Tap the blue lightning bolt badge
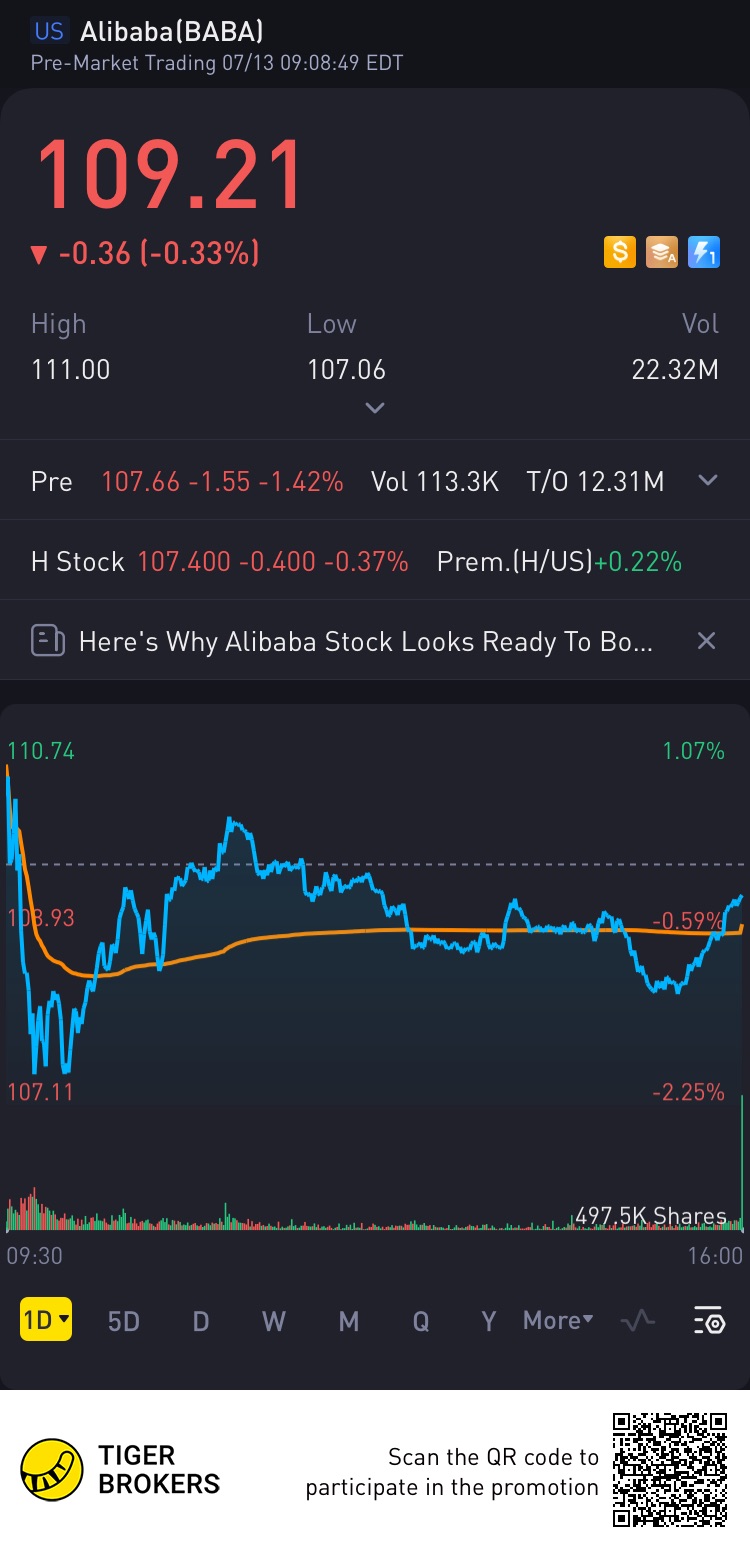Viewport: 750px width, 1550px height. (x=704, y=252)
